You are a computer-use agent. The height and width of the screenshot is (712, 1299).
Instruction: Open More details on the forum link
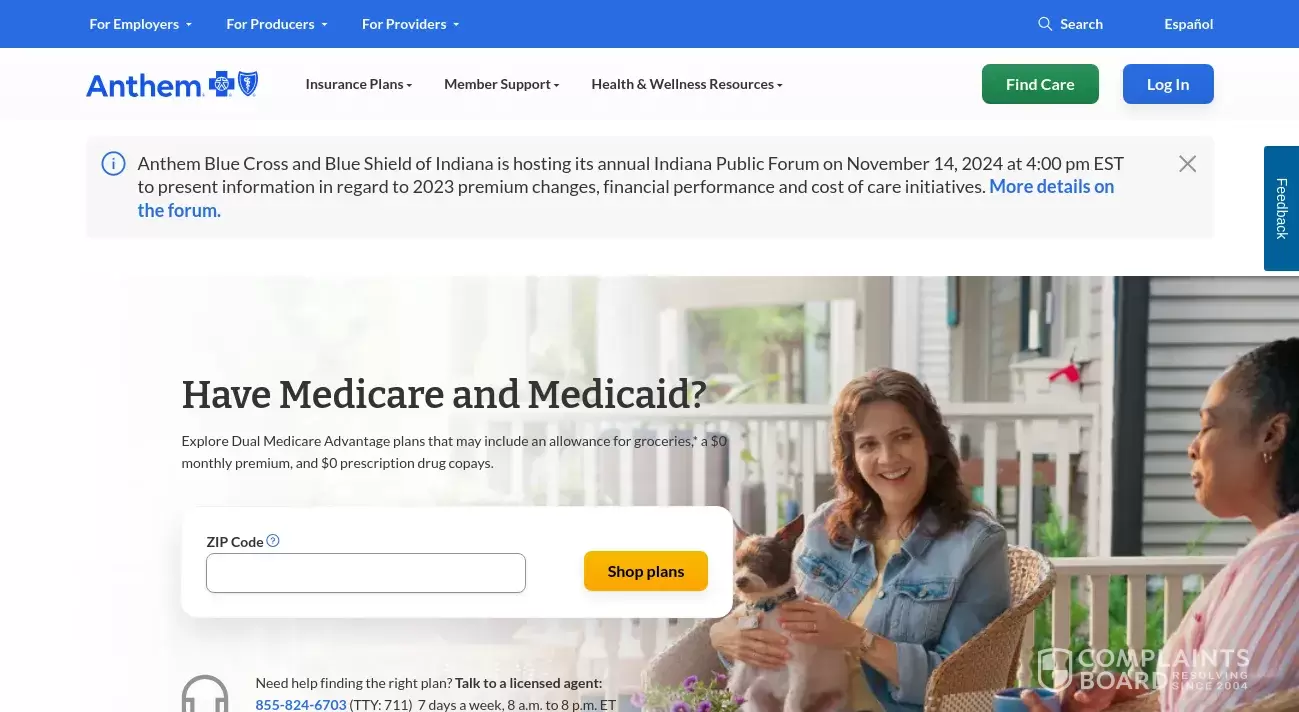(626, 198)
